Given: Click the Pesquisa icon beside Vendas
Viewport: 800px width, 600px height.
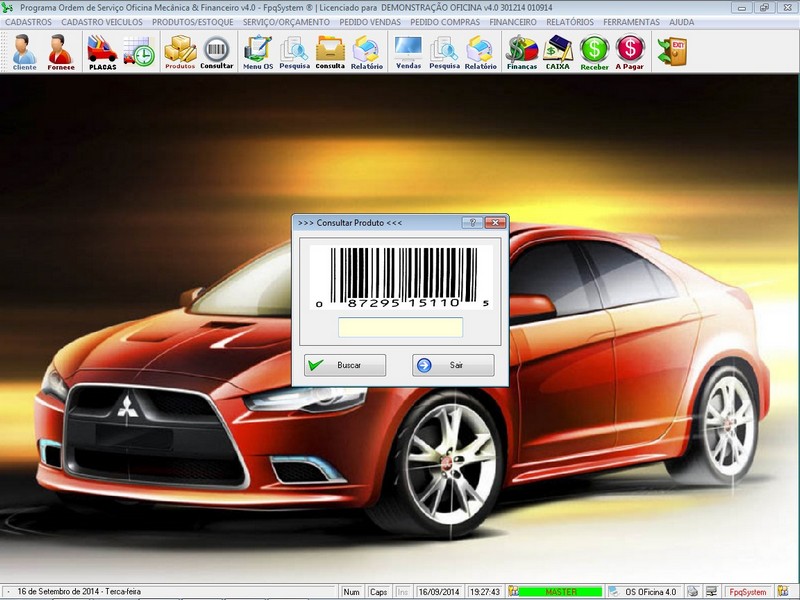Looking at the screenshot, I should (444, 52).
